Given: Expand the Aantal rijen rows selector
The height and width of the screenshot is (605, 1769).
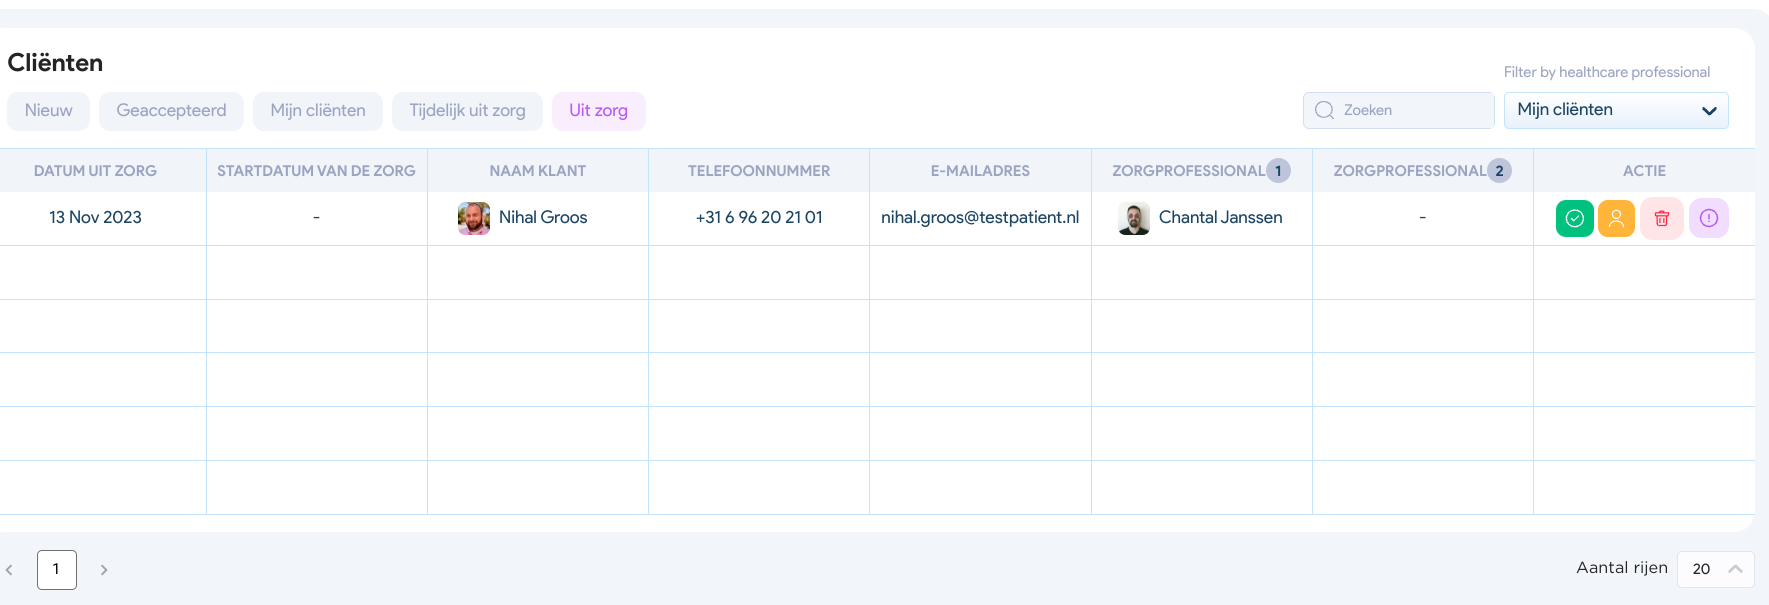Looking at the screenshot, I should pos(1715,569).
